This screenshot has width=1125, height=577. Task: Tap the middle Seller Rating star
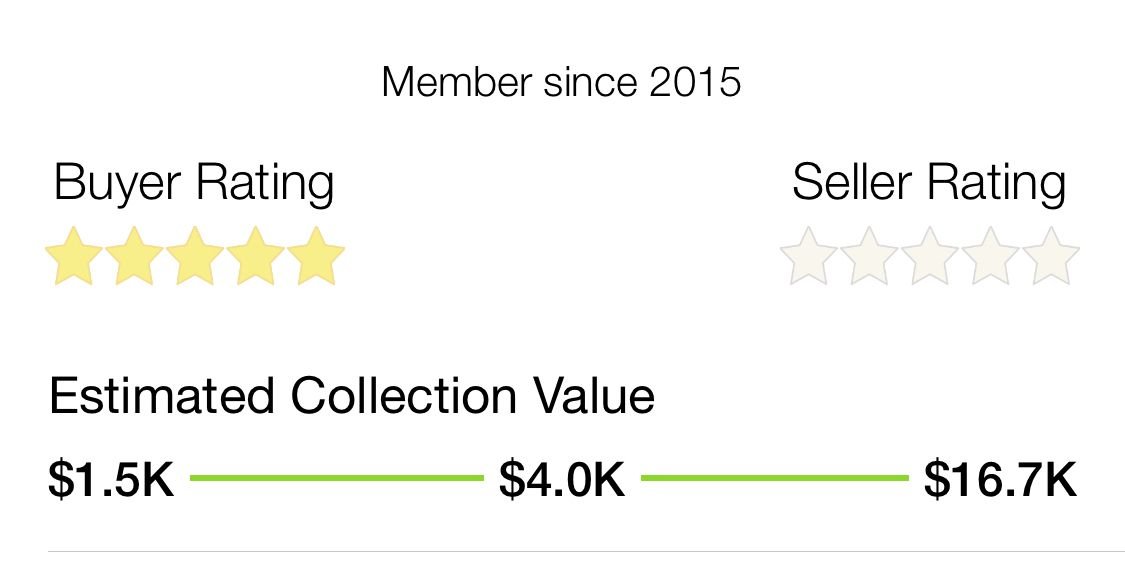(x=930, y=258)
